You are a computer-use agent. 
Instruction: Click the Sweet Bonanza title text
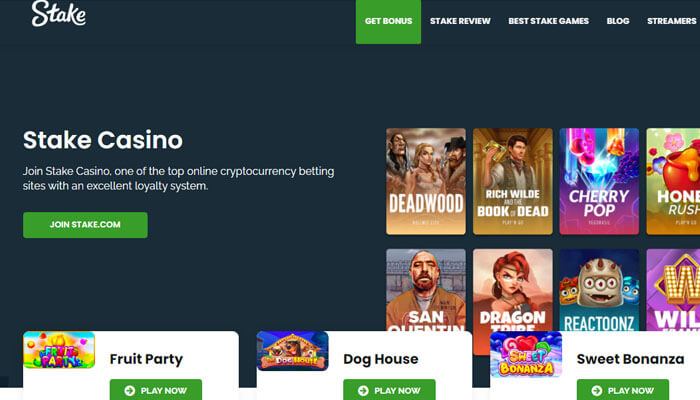(x=630, y=359)
